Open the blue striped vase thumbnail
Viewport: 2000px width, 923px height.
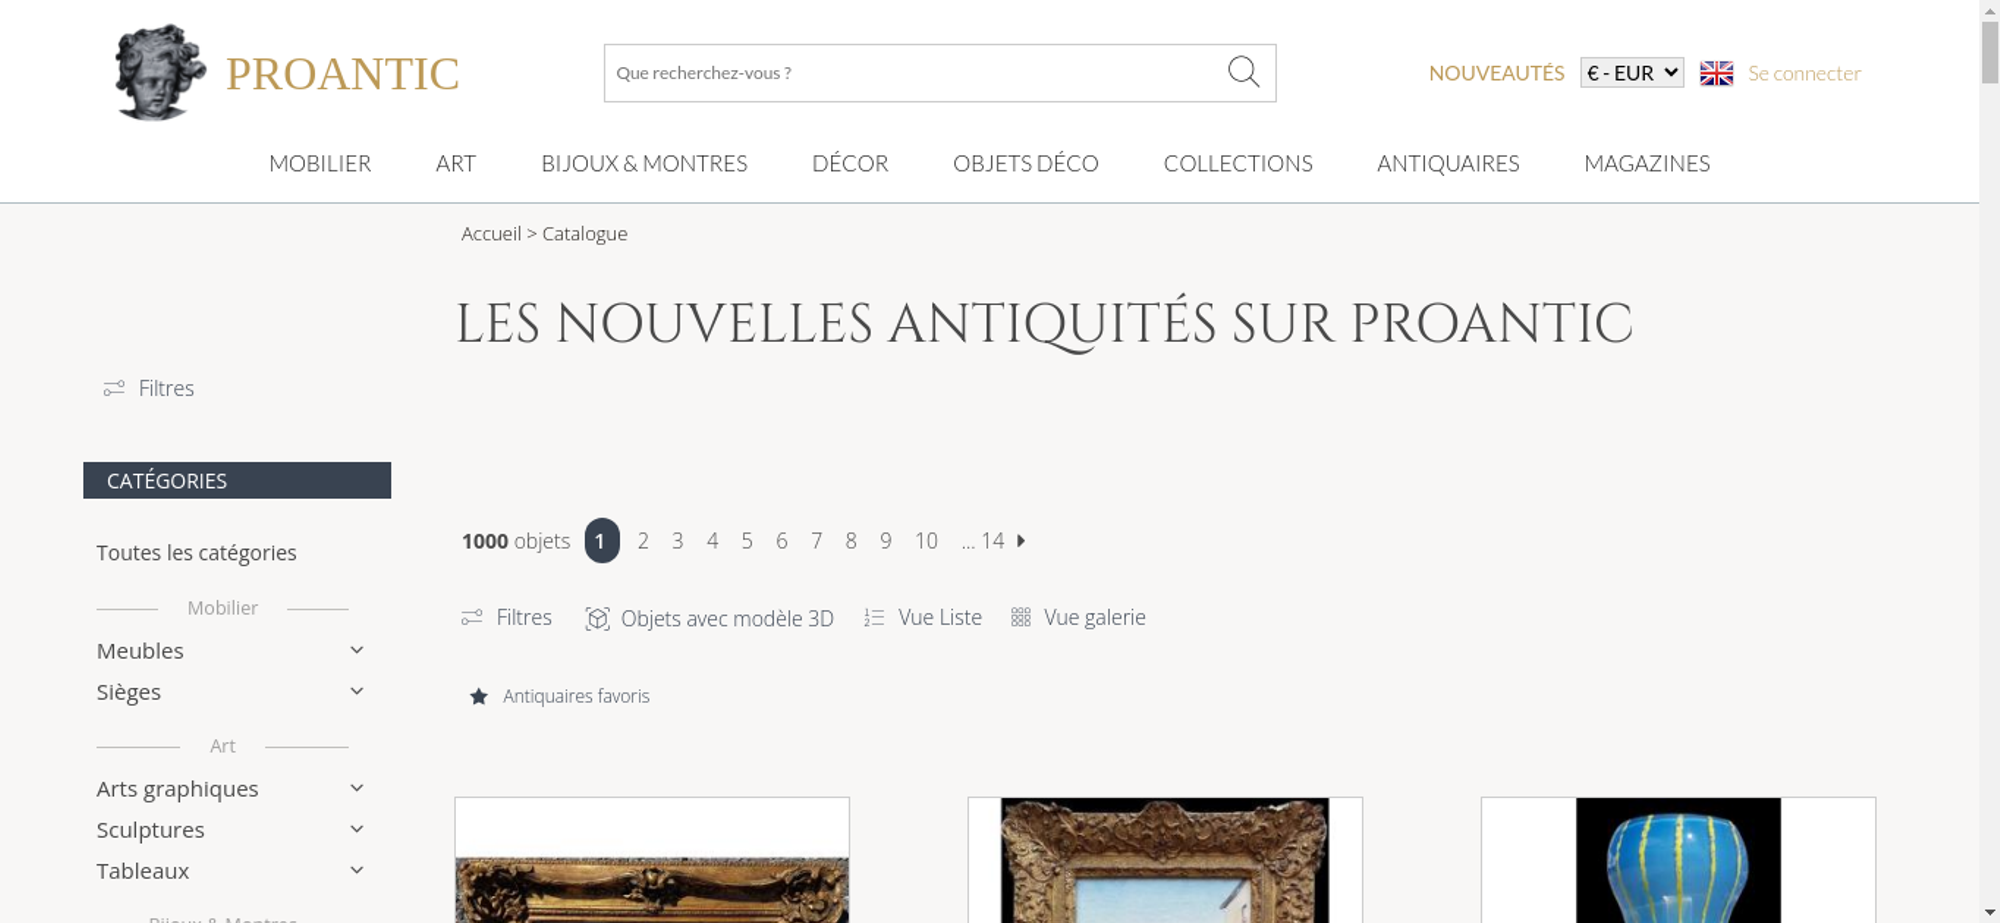tap(1678, 860)
